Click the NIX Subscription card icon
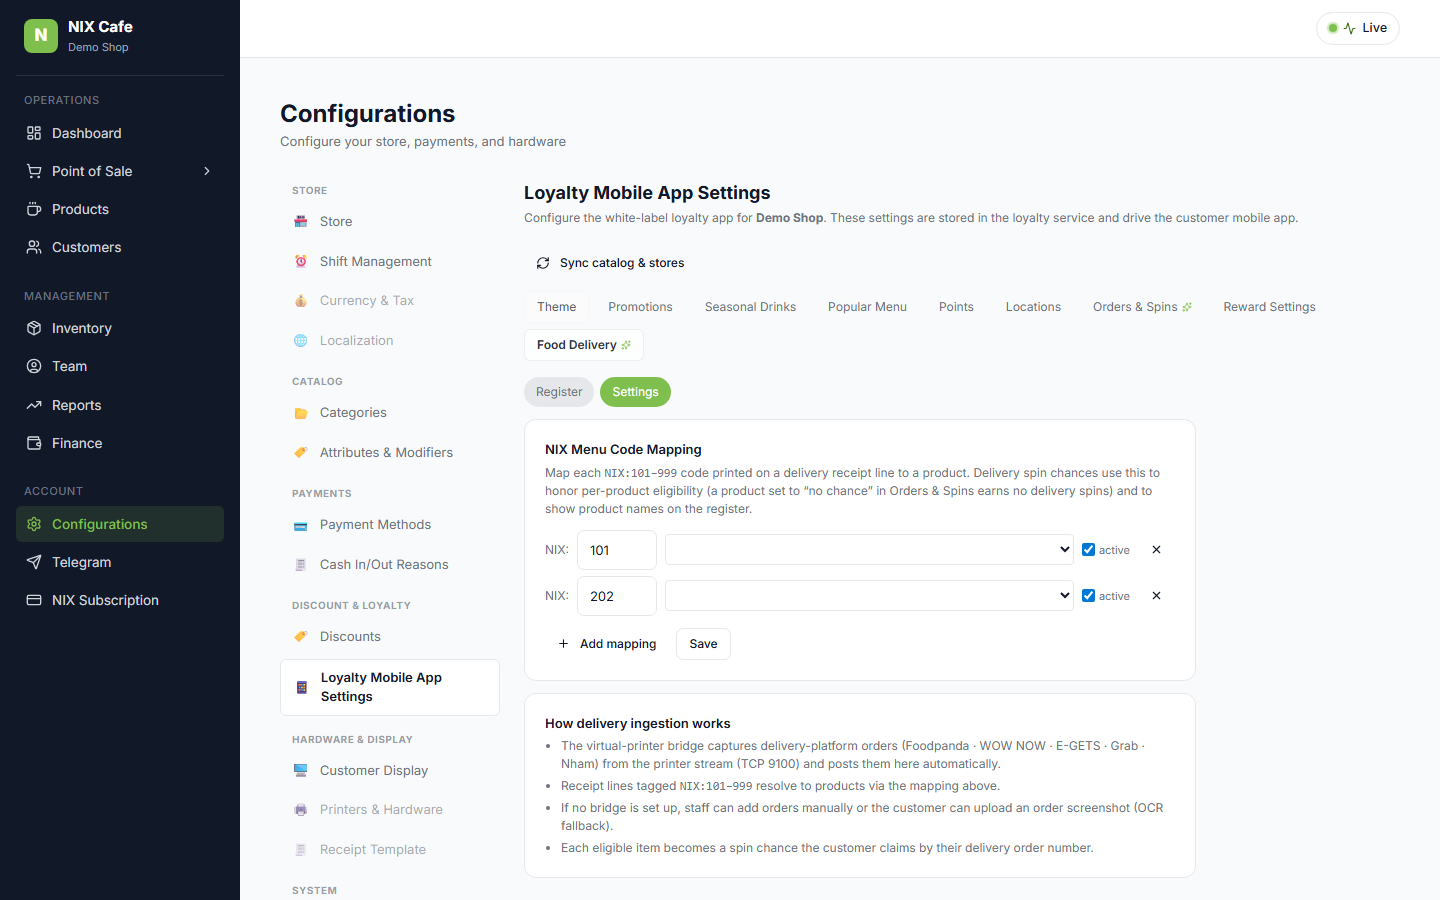This screenshot has width=1440, height=900. click(x=34, y=600)
